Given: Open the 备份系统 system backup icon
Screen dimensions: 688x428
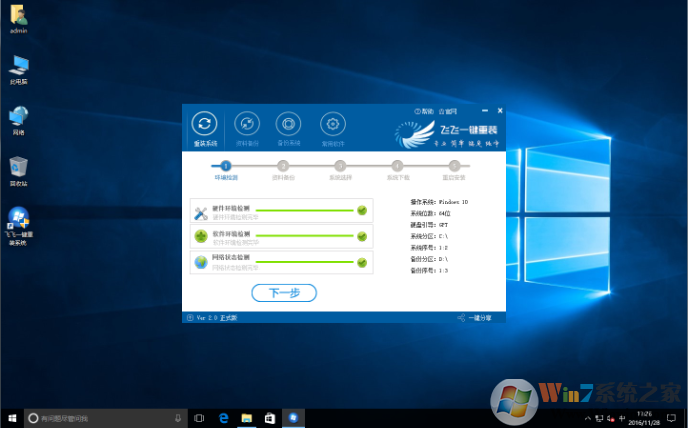Looking at the screenshot, I should point(288,125).
